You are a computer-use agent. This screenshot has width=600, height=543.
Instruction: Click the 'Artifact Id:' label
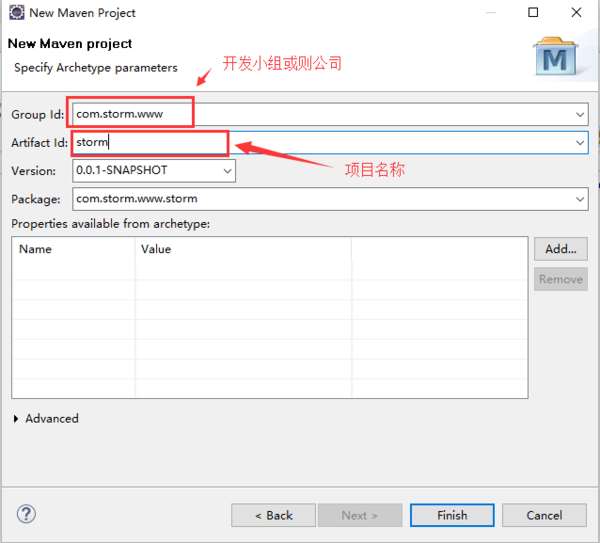click(x=39, y=143)
